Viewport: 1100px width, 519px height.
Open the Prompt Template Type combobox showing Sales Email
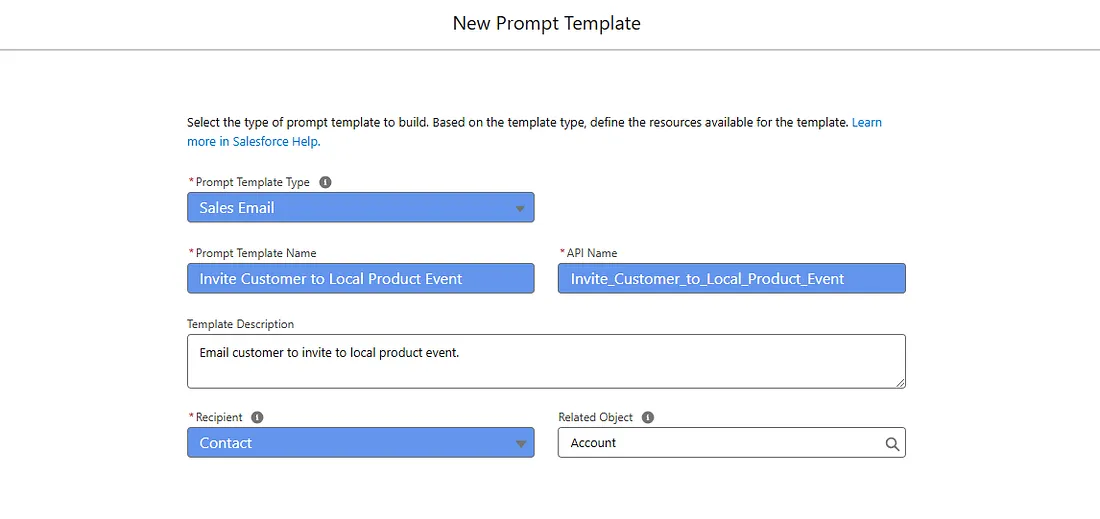tap(361, 208)
